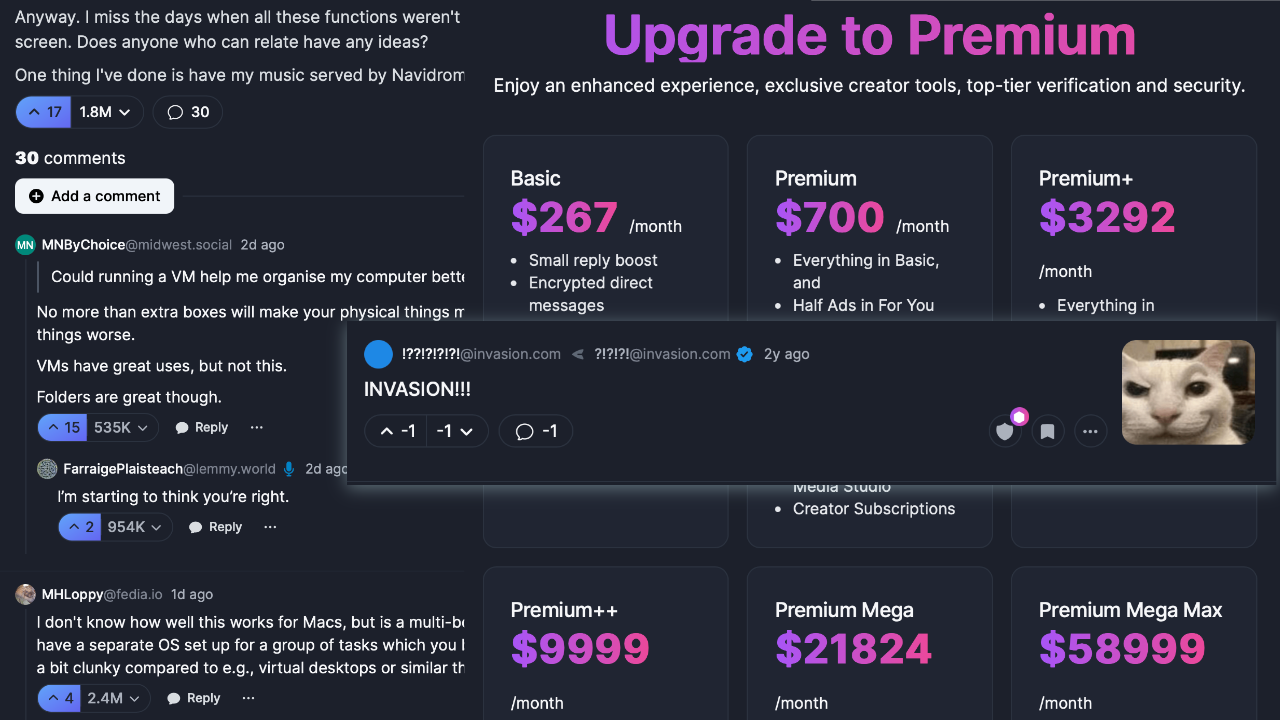
Task: Click the verified badge beside invasion.com
Action: click(x=744, y=354)
